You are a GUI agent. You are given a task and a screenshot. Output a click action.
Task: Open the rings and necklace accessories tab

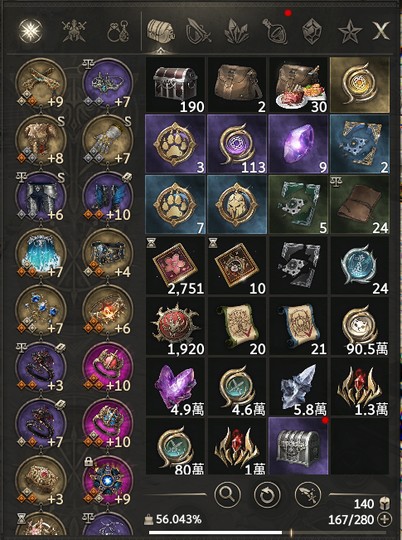tap(118, 32)
